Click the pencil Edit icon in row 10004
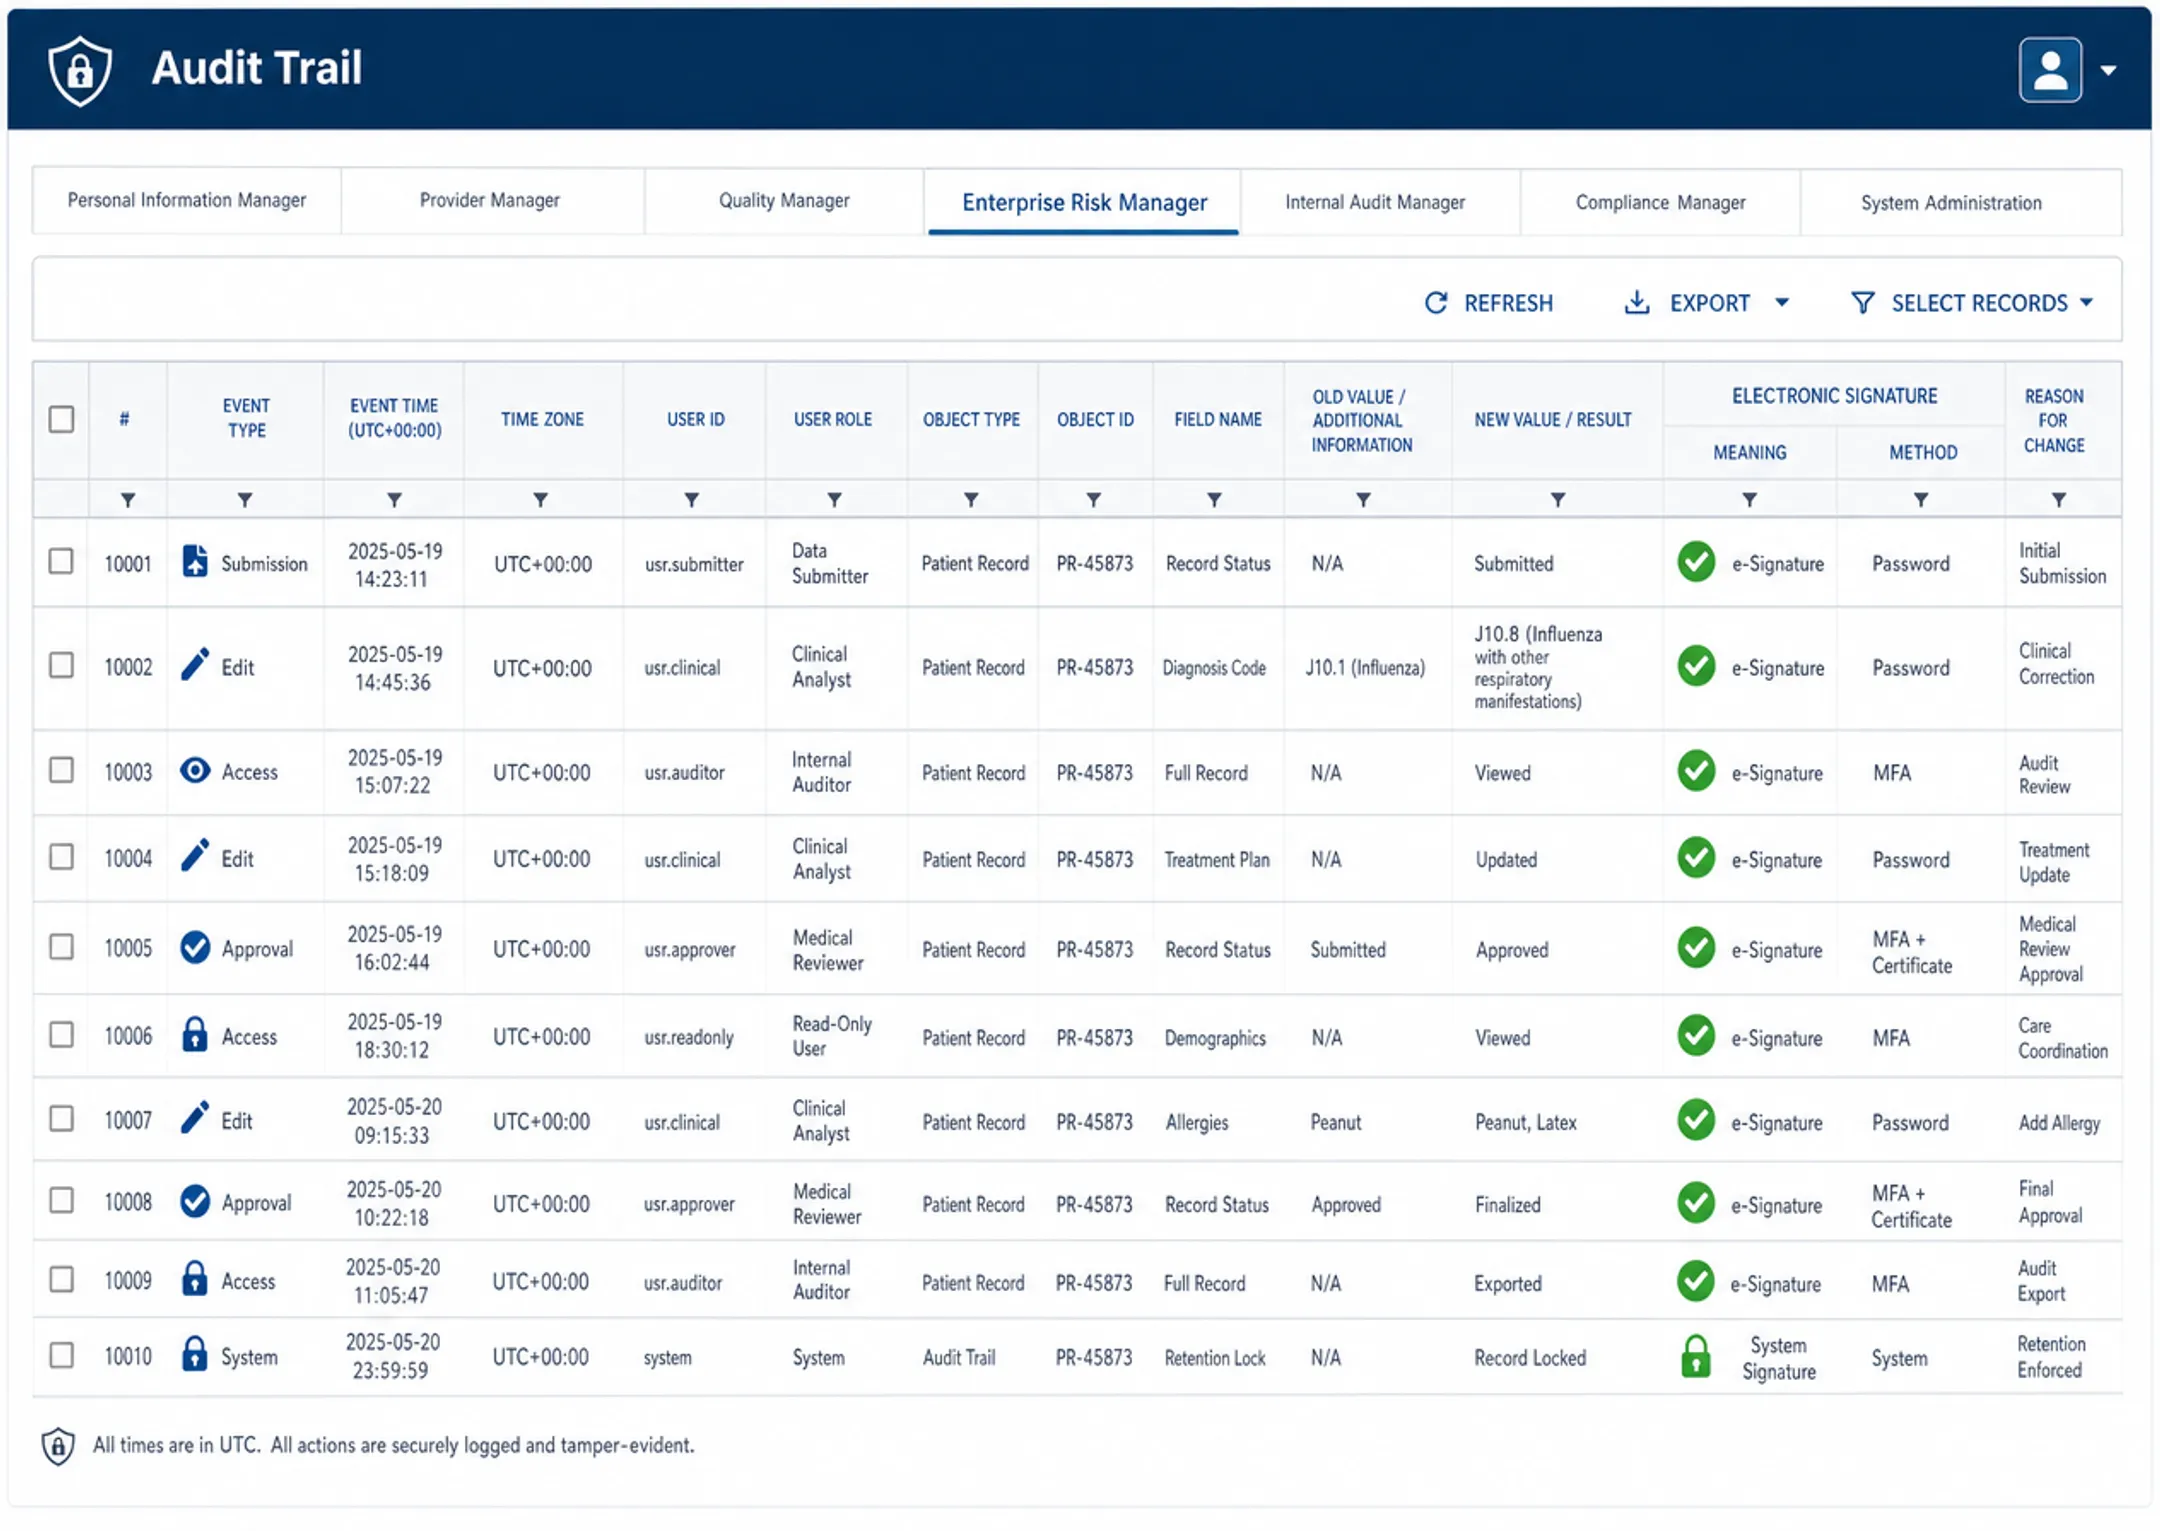 195,856
